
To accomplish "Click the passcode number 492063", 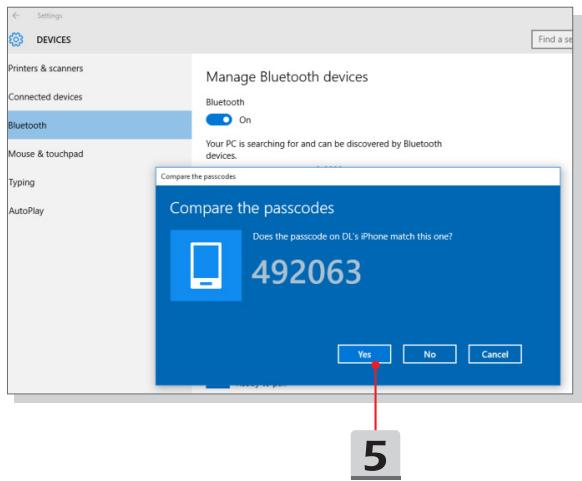I will (306, 272).
